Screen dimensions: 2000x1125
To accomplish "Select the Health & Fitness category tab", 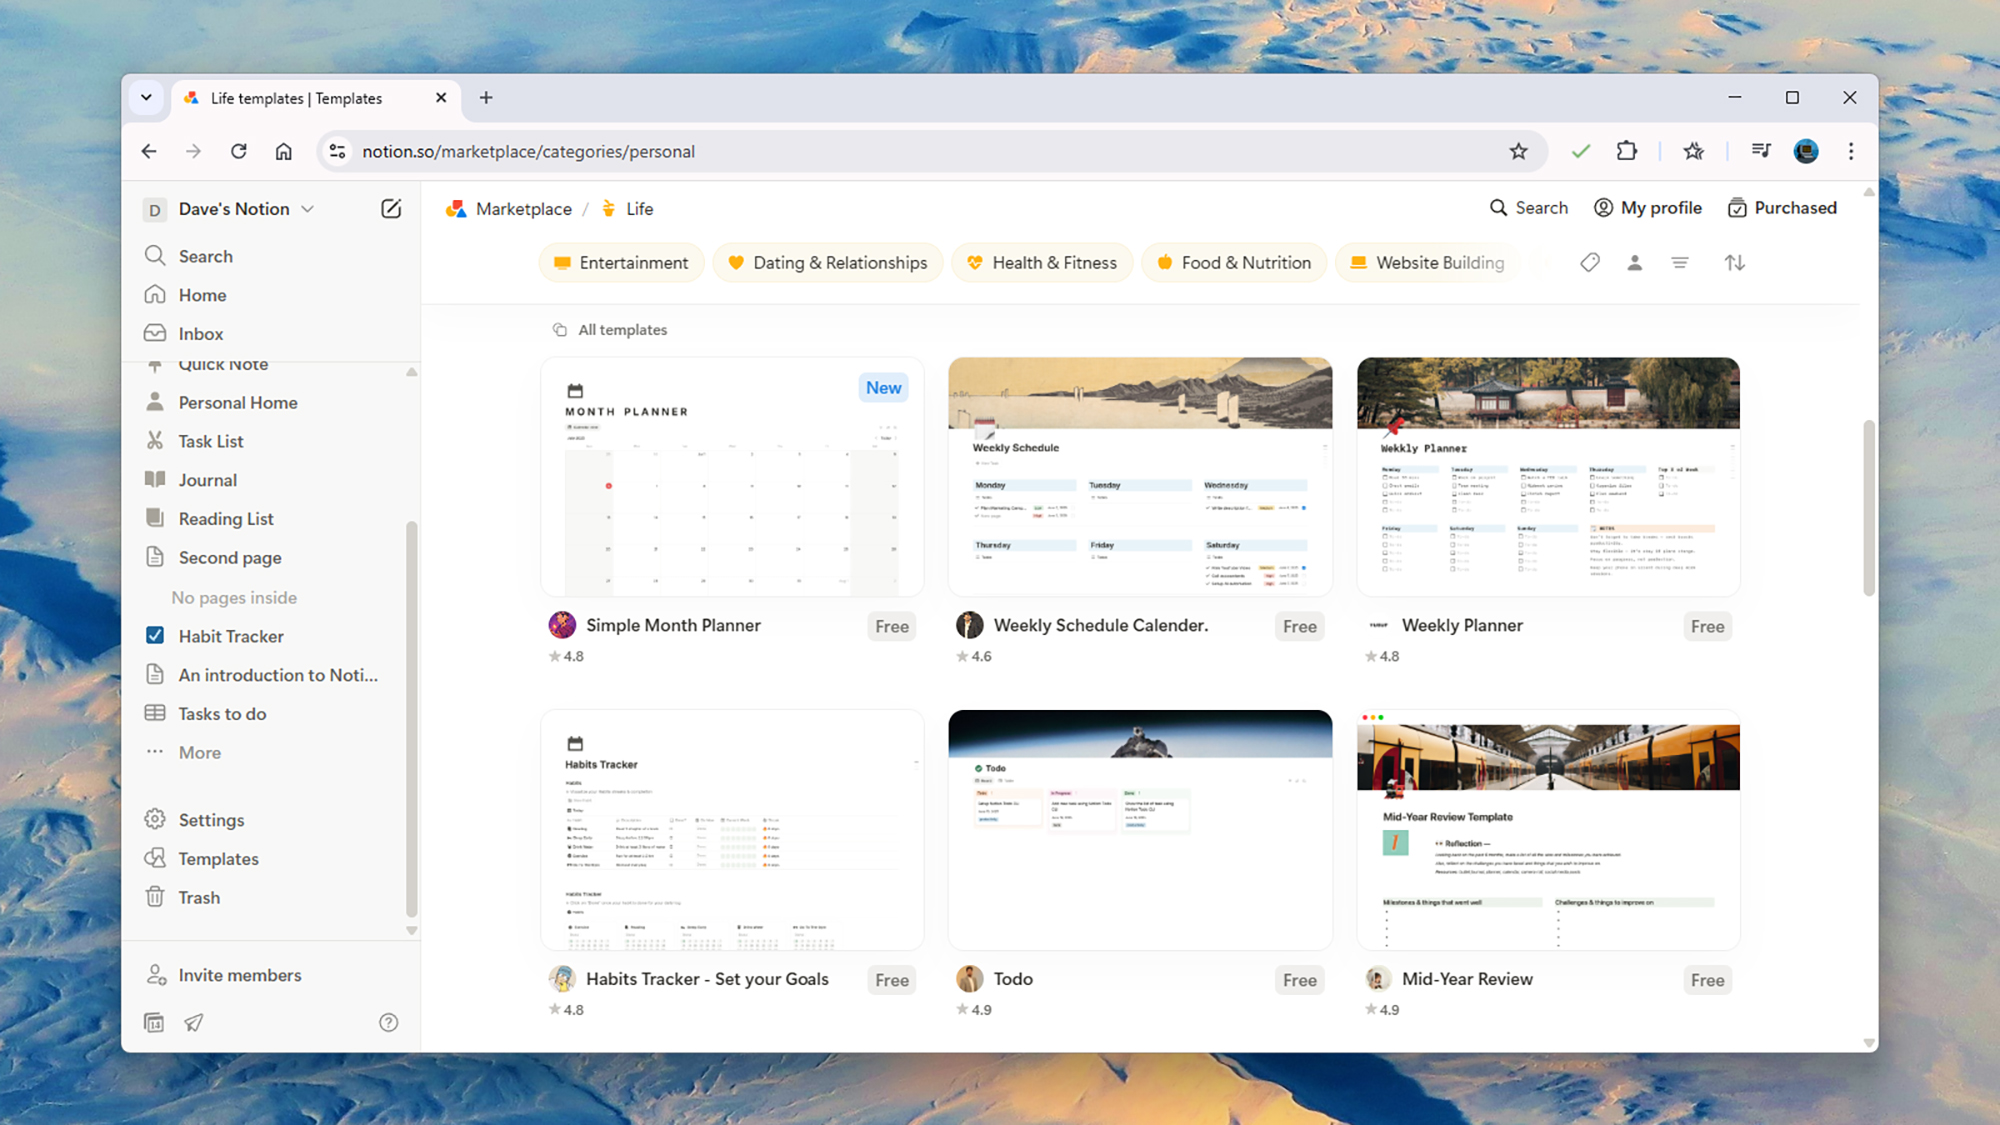I will (1042, 263).
